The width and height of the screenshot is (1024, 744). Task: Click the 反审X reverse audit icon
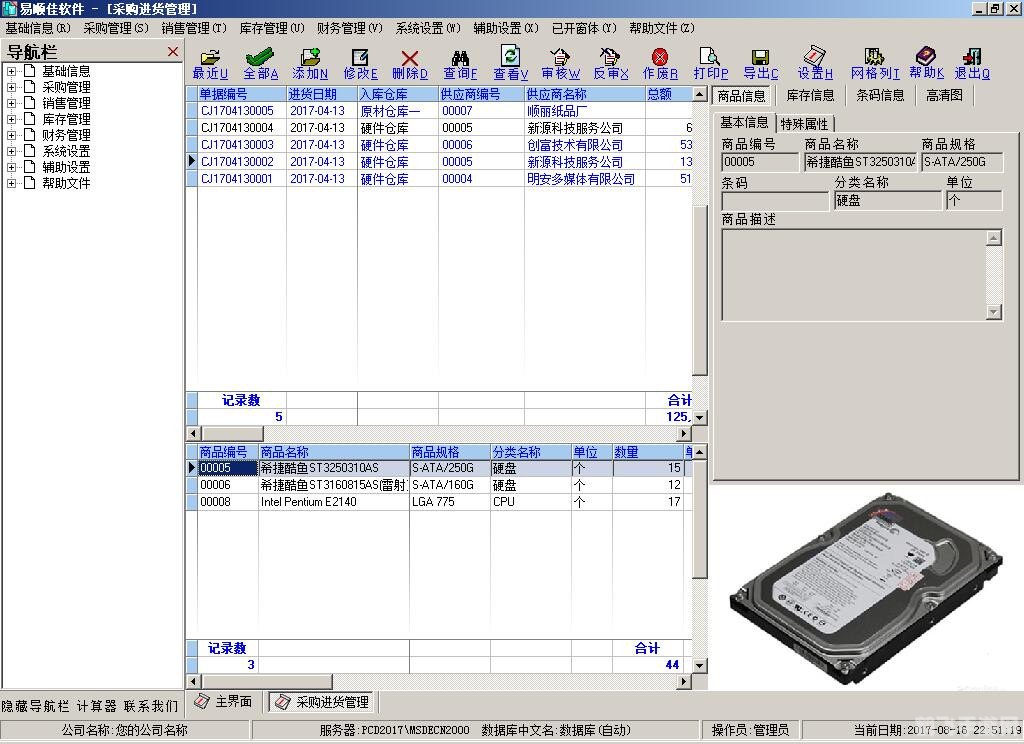609,62
